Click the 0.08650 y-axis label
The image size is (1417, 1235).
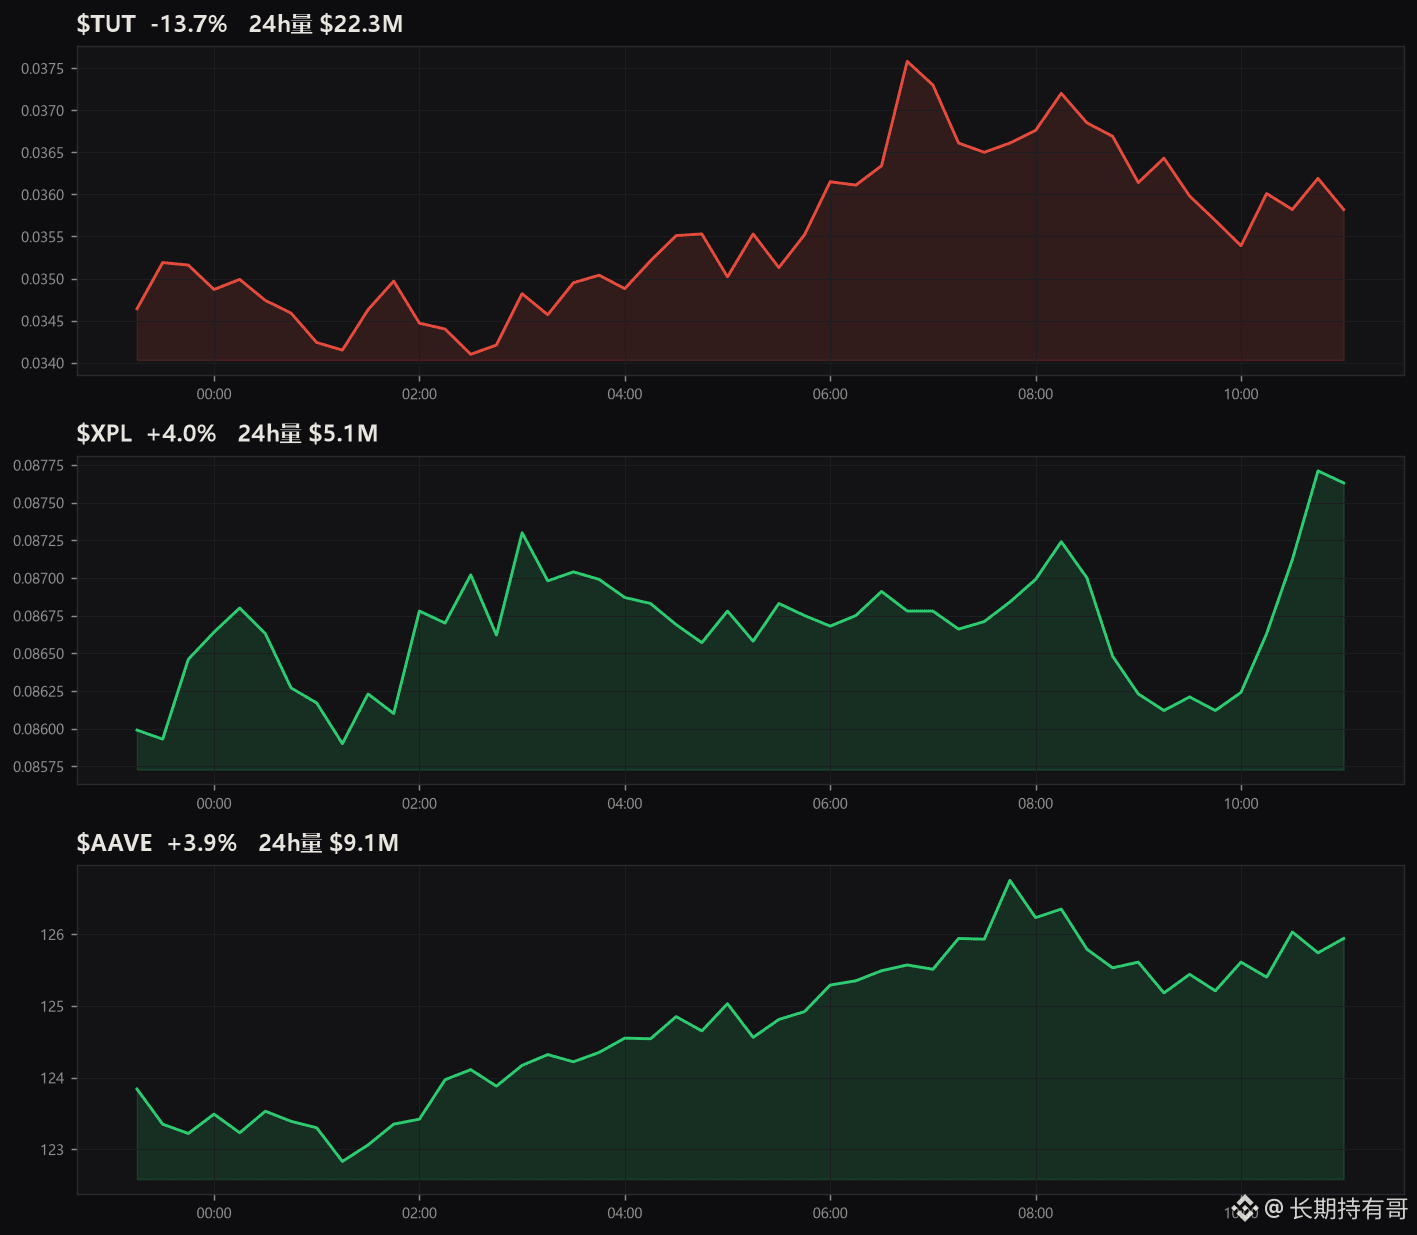(38, 654)
